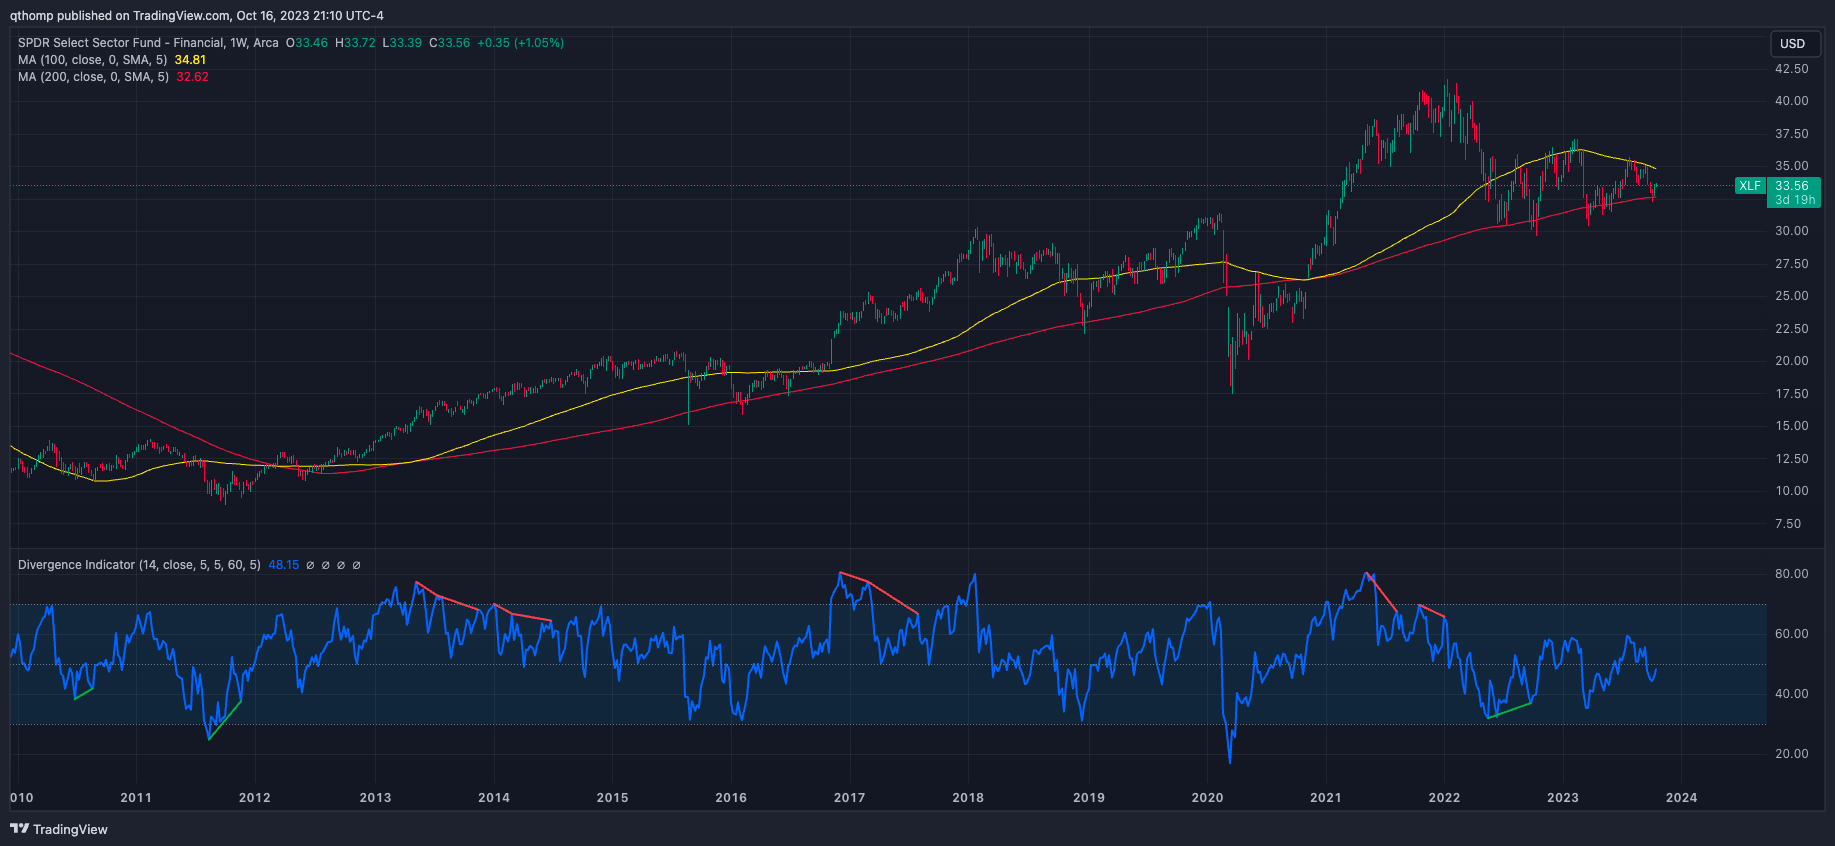Screen dimensions: 1835x846
Task: Click the 7.50 price axis label
Action: click(x=1788, y=524)
